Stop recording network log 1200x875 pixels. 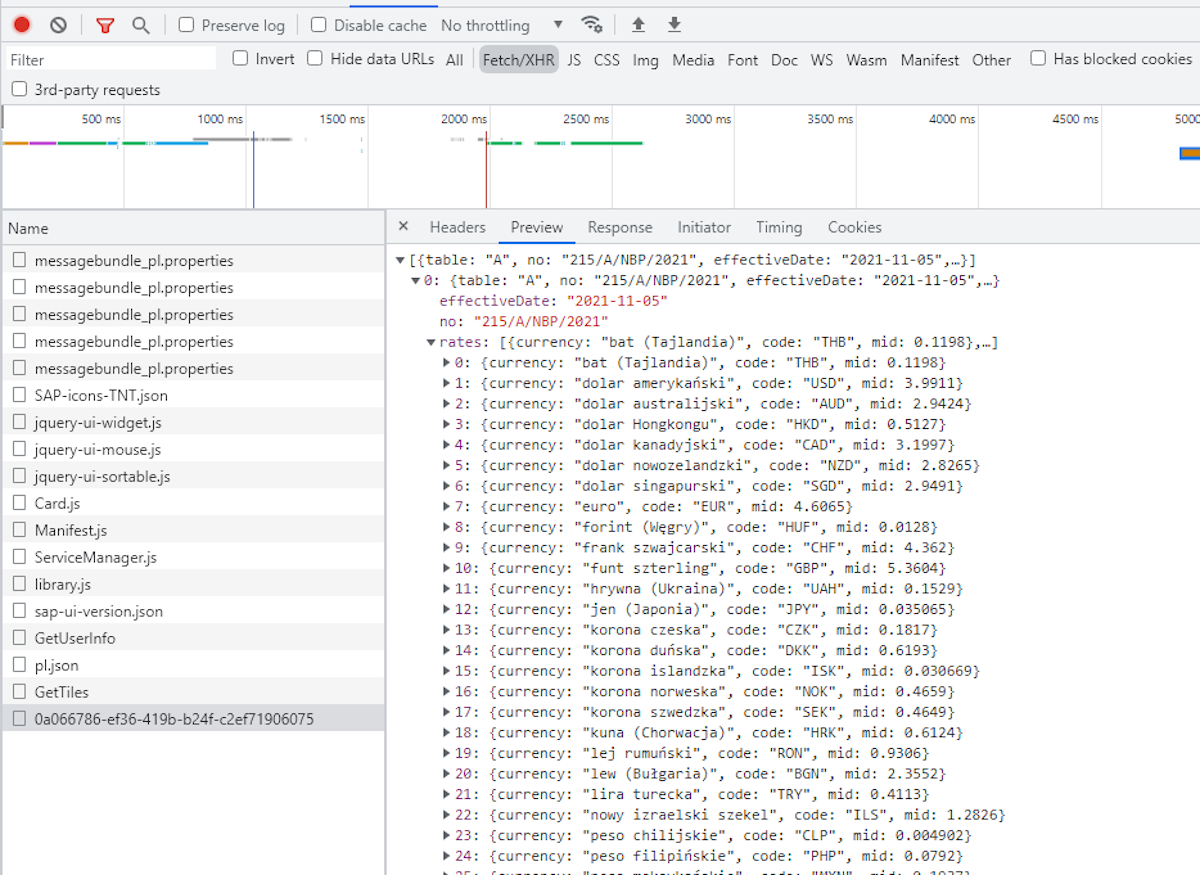click(x=22, y=25)
